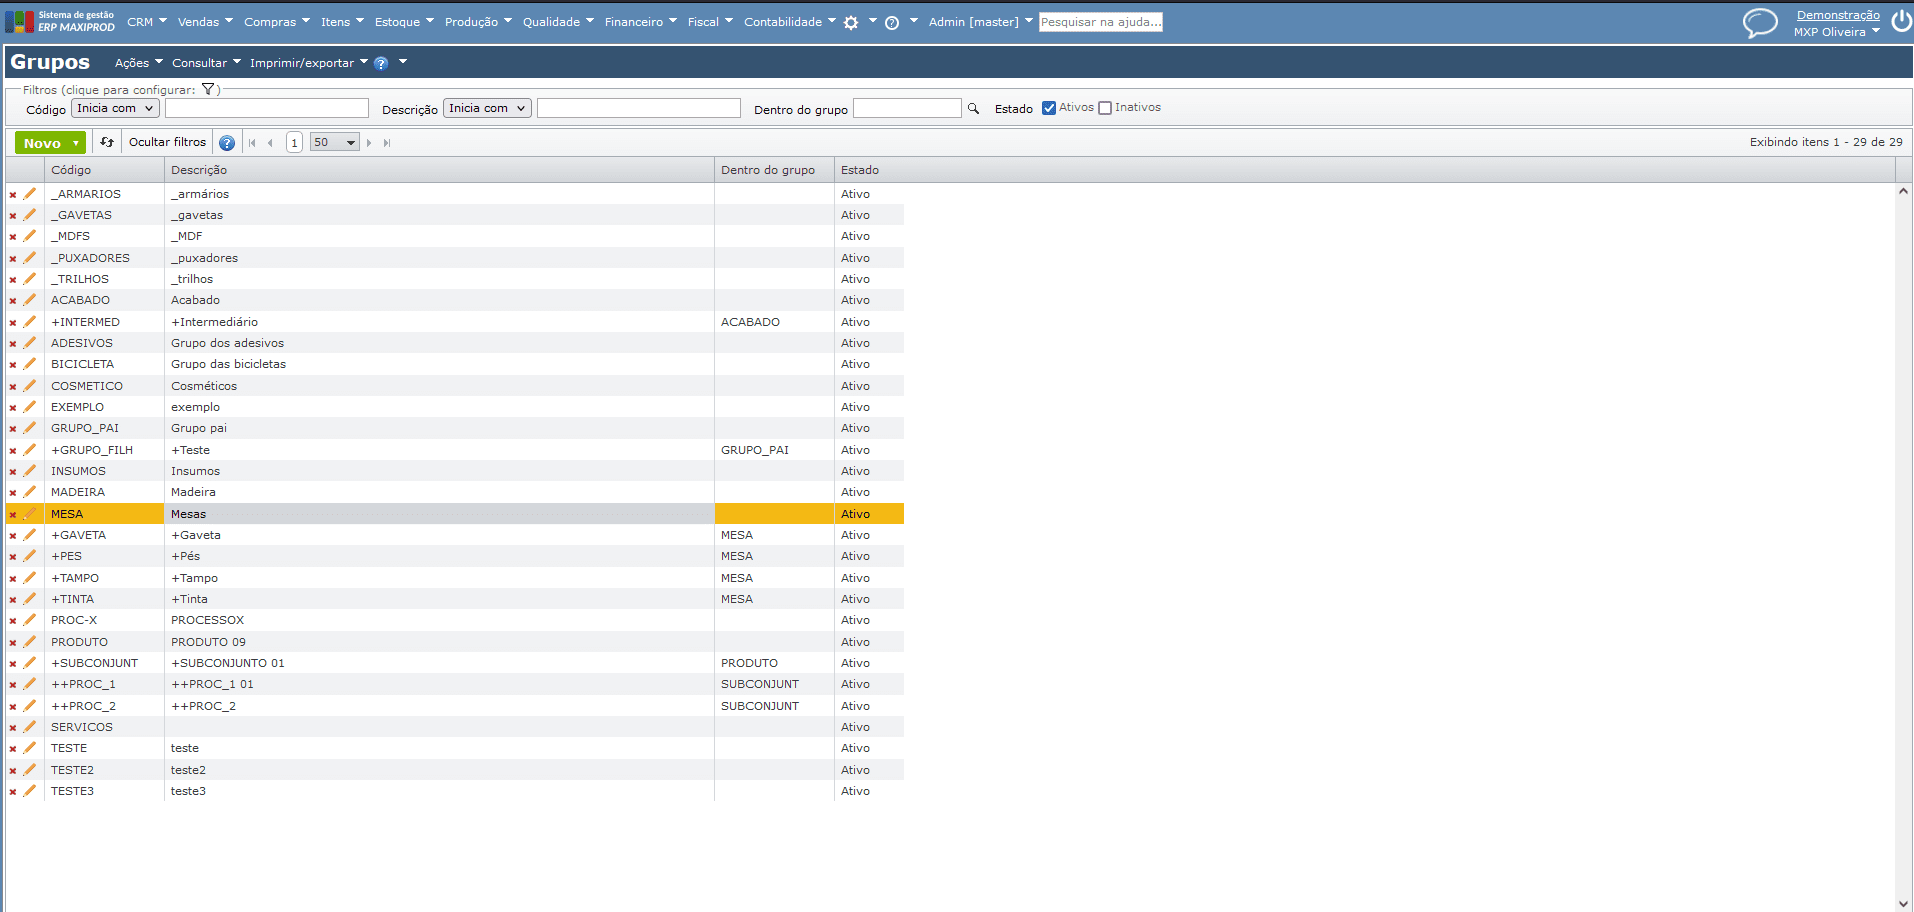Delete the TESTE3 group row

[13, 792]
